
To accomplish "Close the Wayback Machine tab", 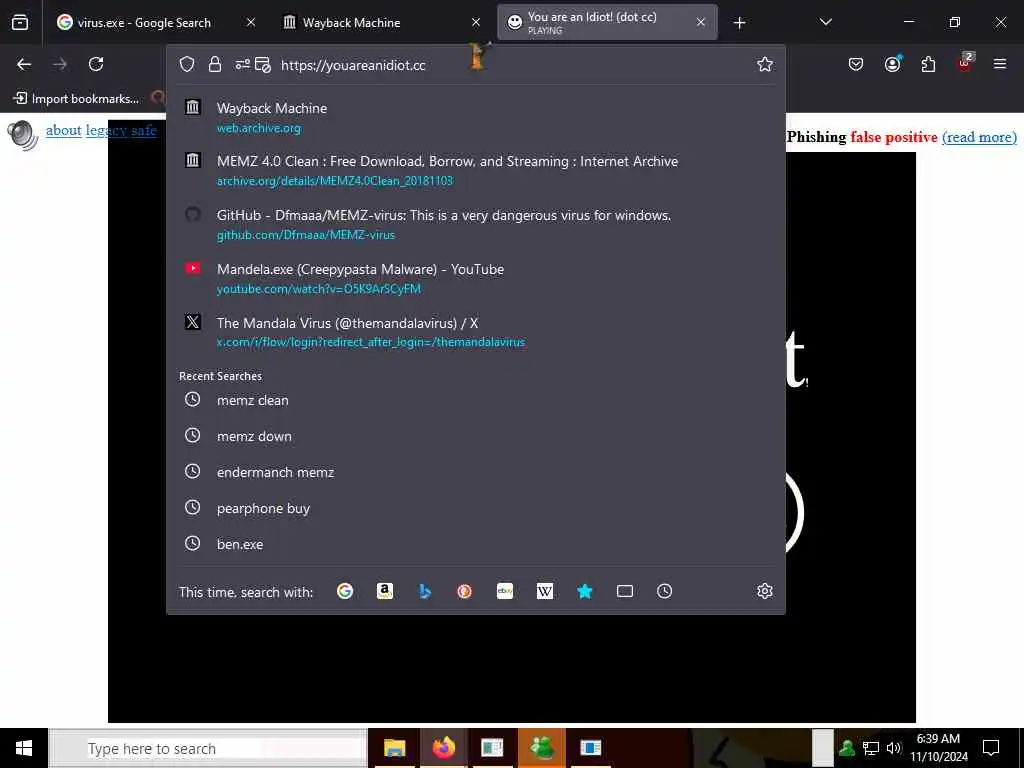I will (476, 23).
